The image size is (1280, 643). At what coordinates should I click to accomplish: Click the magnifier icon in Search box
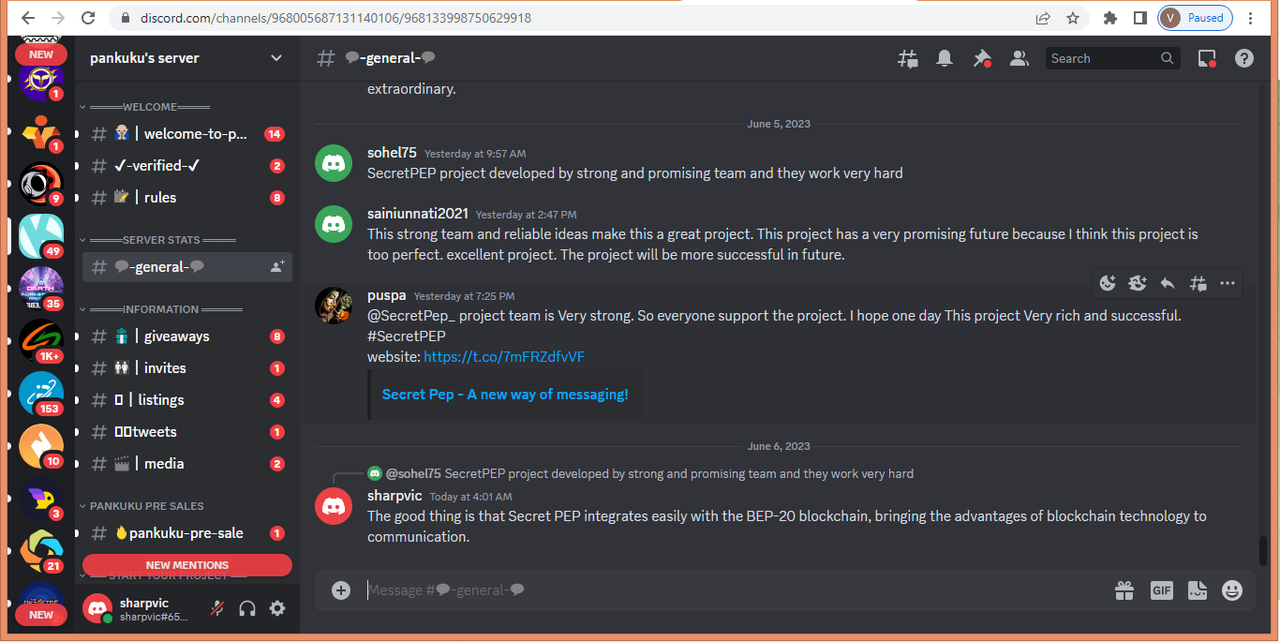1167,59
